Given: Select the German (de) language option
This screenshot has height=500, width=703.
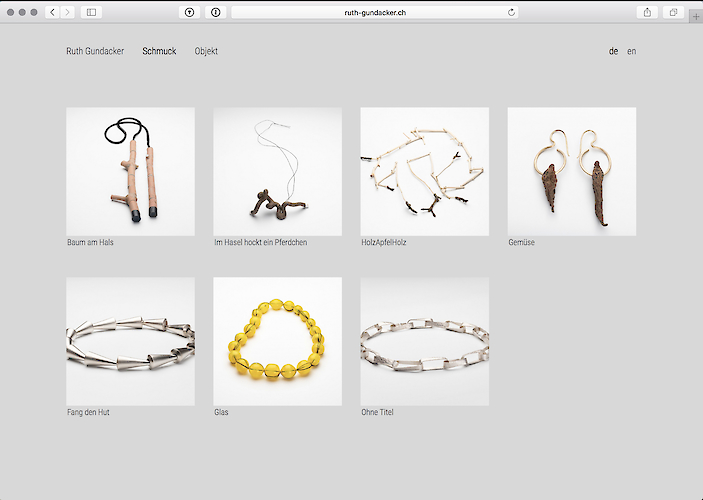Looking at the screenshot, I should (x=613, y=51).
